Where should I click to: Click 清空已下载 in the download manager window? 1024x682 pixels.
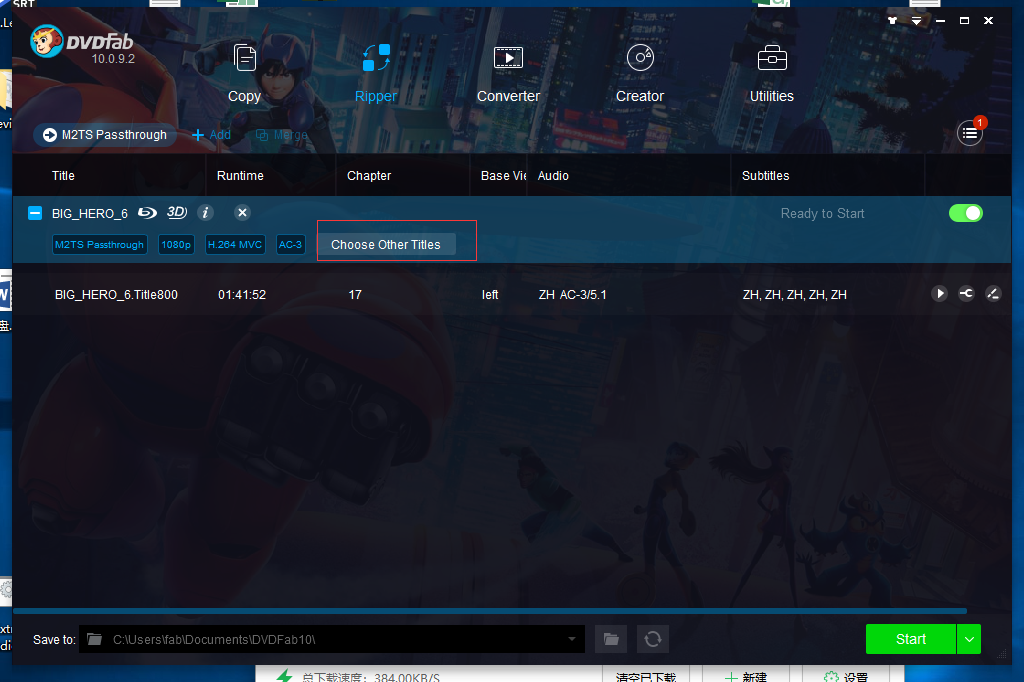645,676
